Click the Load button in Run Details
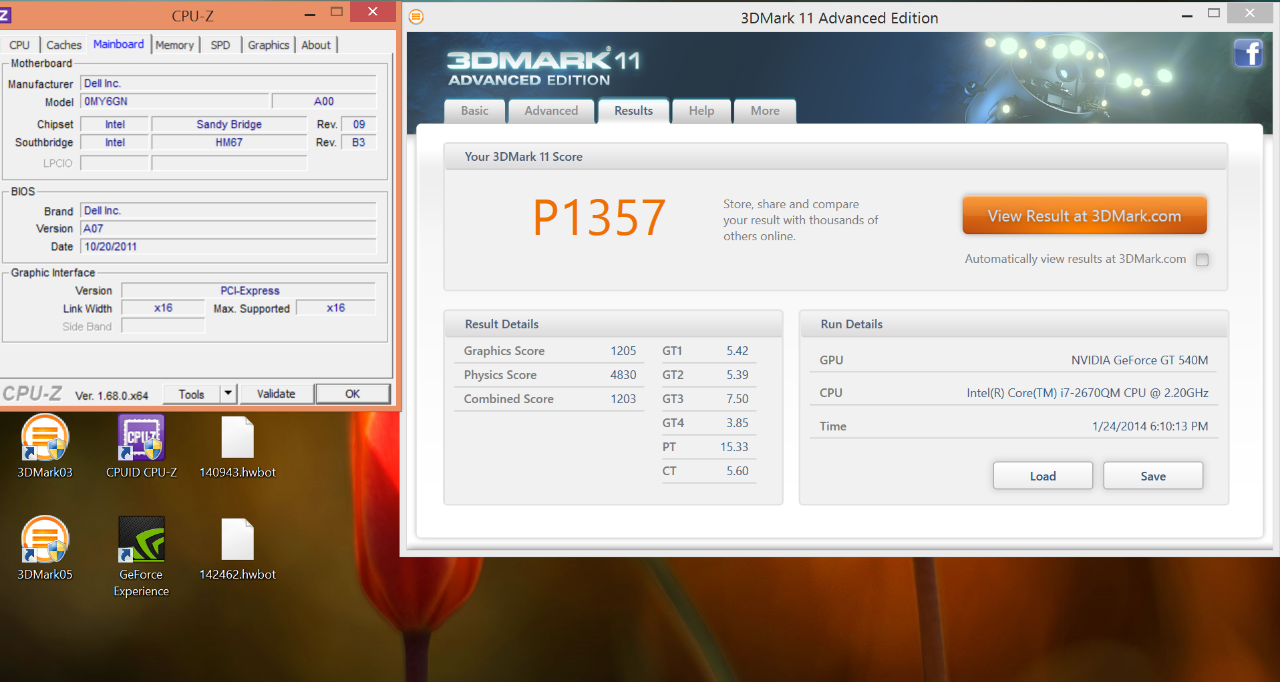The width and height of the screenshot is (1280, 682). tap(1043, 476)
